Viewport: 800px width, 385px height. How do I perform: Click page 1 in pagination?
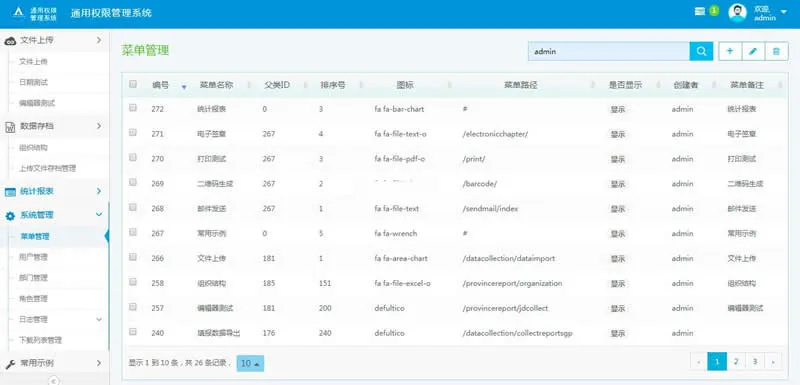(x=717, y=362)
